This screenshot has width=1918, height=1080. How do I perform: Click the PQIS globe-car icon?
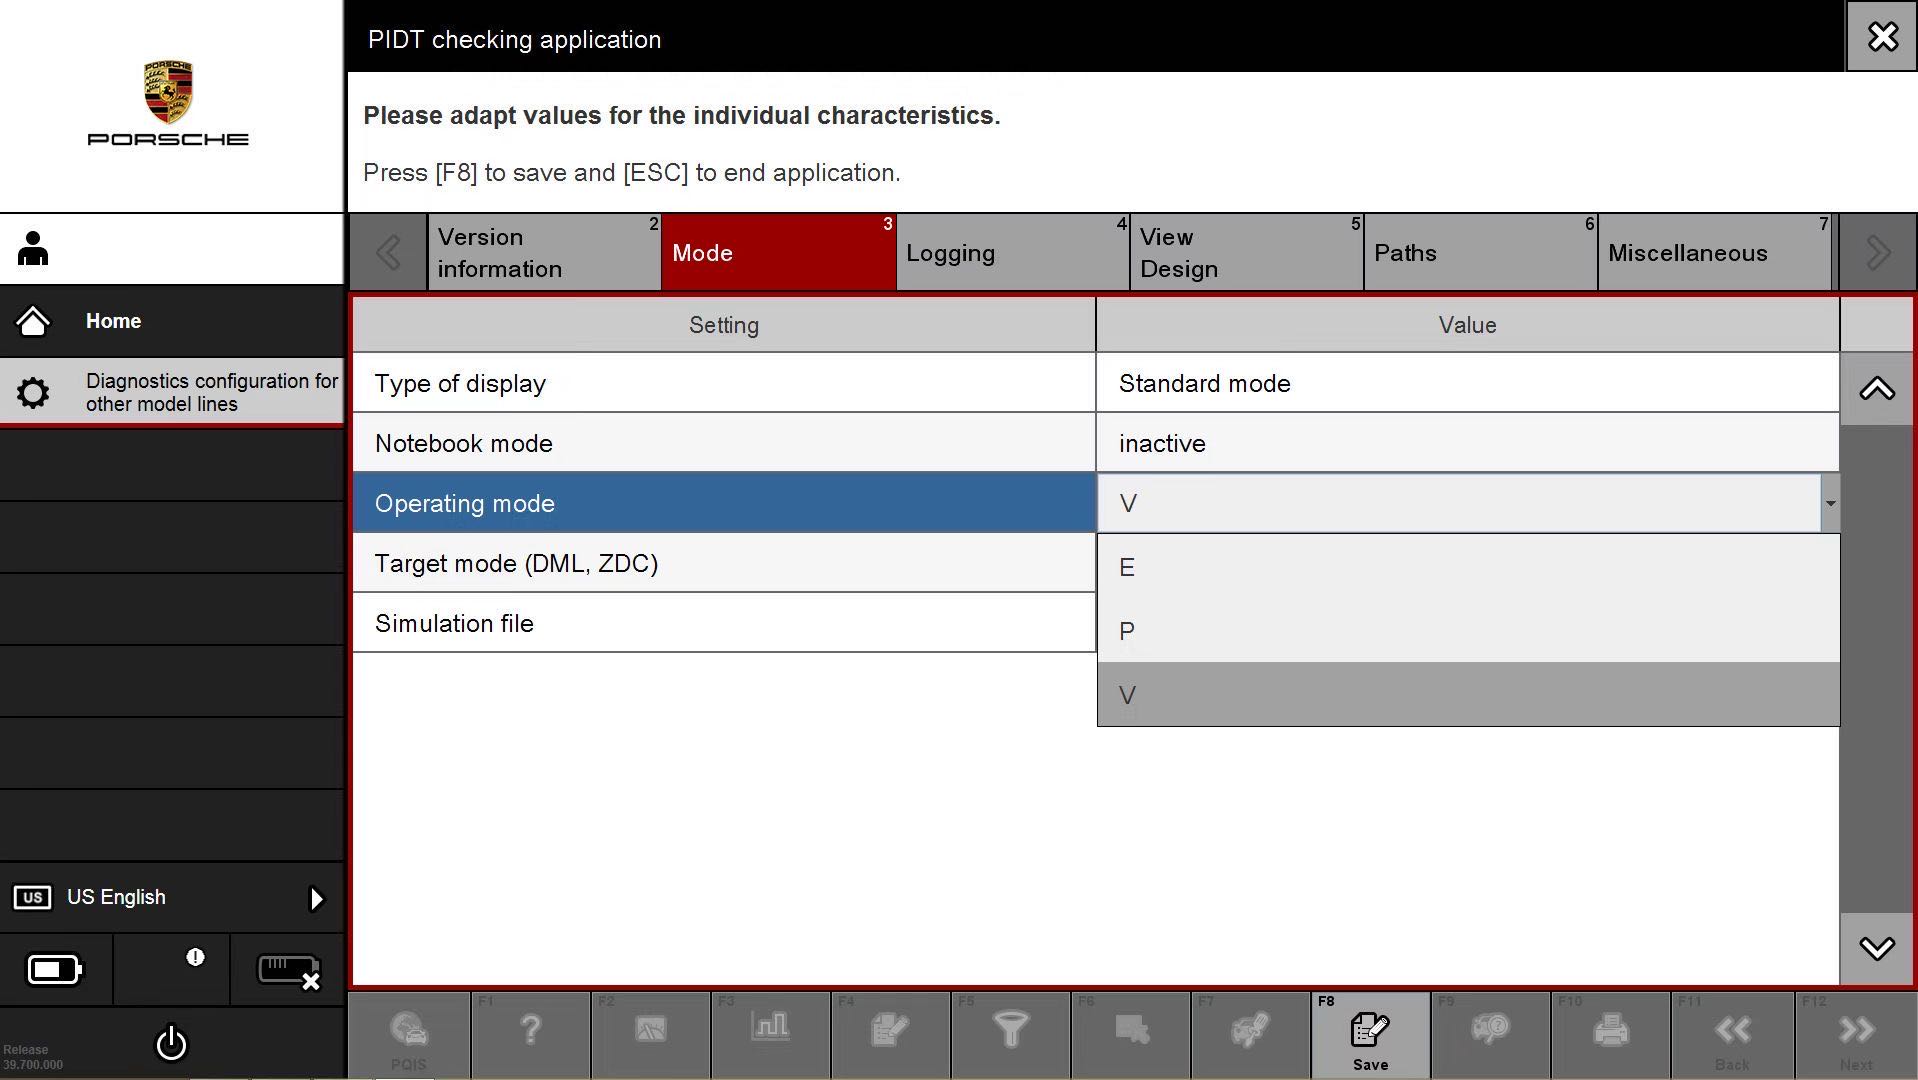click(409, 1029)
